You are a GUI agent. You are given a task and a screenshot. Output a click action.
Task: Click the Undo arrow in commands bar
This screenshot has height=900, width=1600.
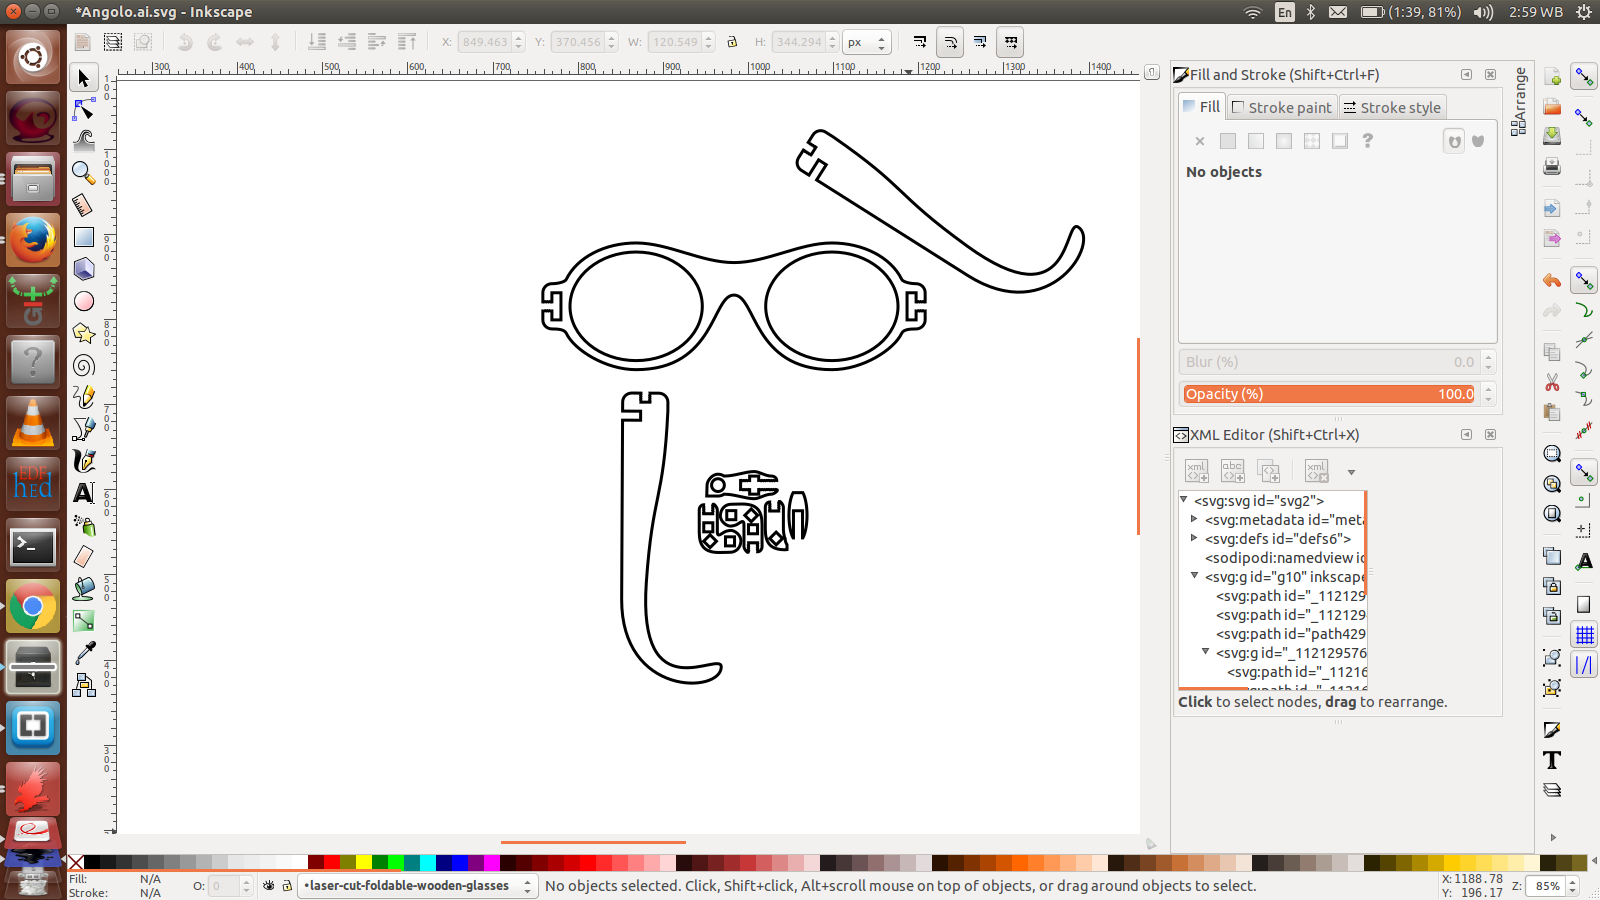point(1552,281)
